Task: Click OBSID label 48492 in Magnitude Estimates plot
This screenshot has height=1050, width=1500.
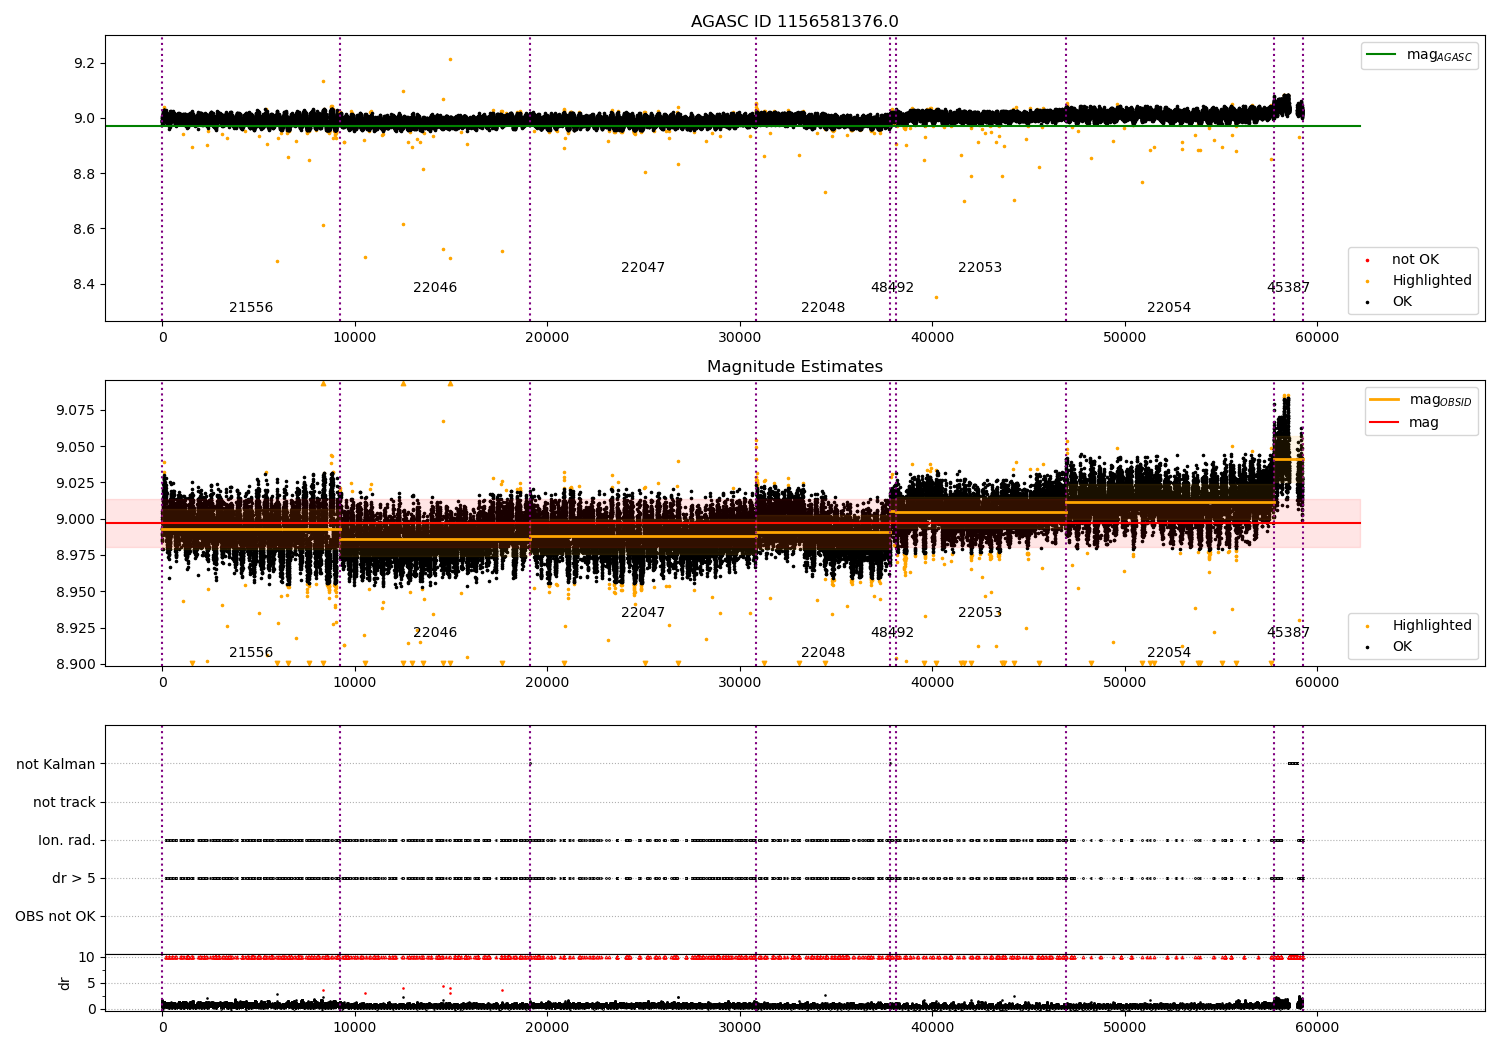Action: [x=892, y=633]
